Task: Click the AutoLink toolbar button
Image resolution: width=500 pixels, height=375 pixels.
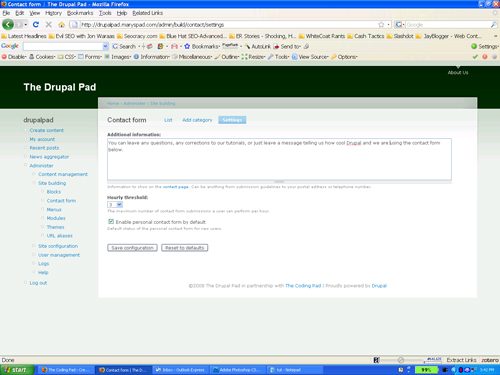Action: point(257,46)
